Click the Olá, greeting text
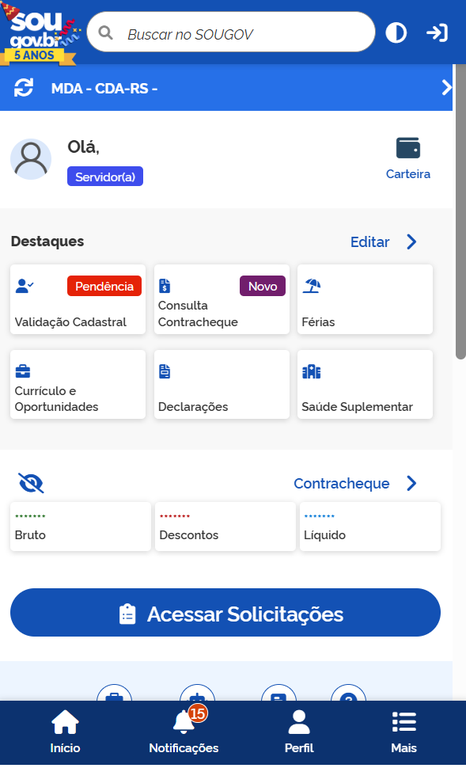Image resolution: width=466 pixels, height=768 pixels. point(83,147)
